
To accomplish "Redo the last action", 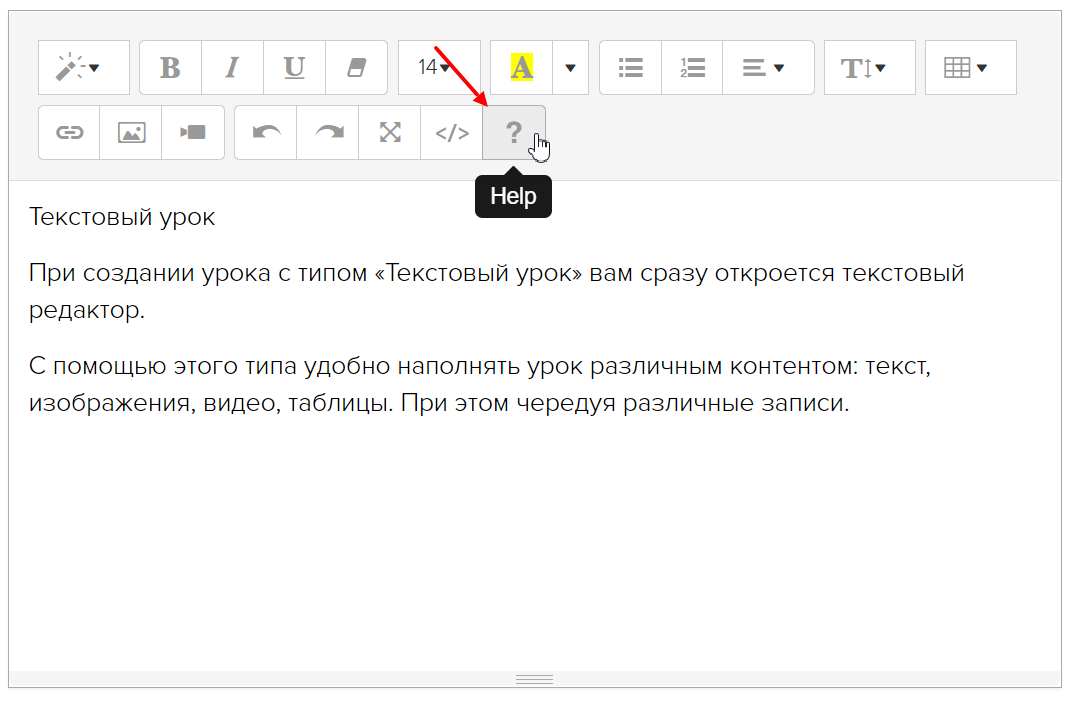I will pyautogui.click(x=328, y=133).
